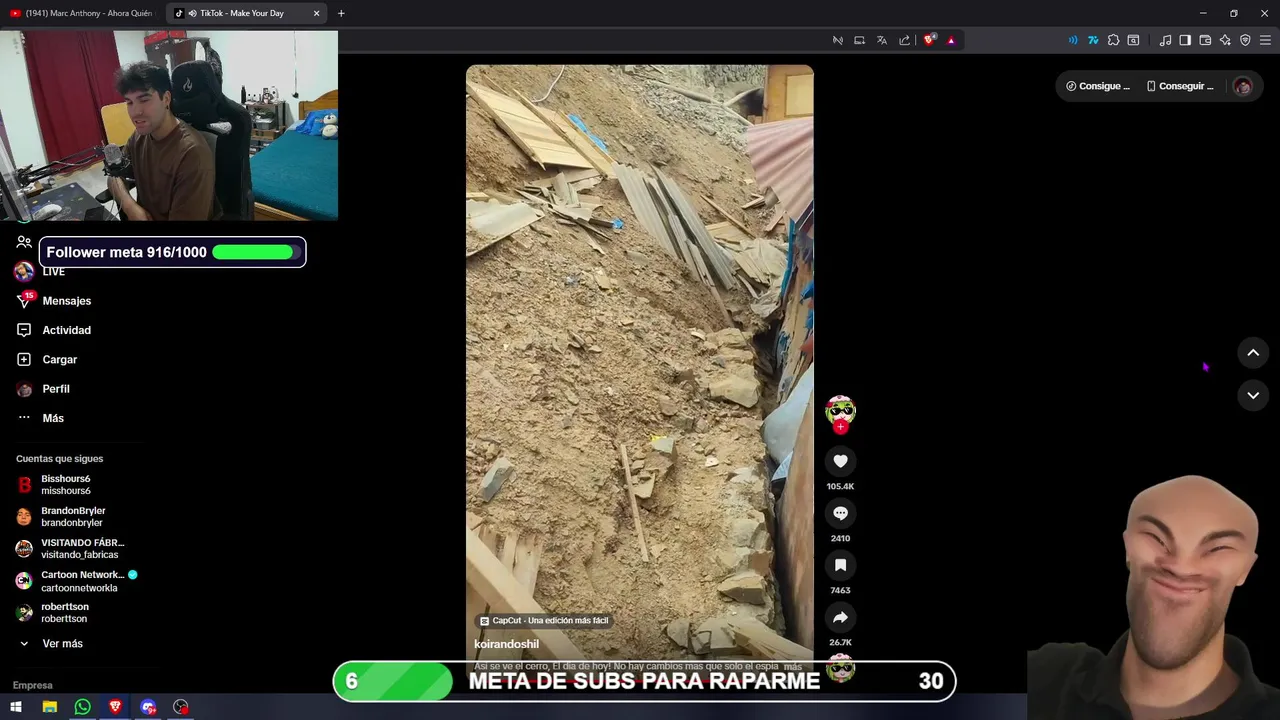Click the 2410 comments count
The image size is (1280, 720).
click(840, 539)
